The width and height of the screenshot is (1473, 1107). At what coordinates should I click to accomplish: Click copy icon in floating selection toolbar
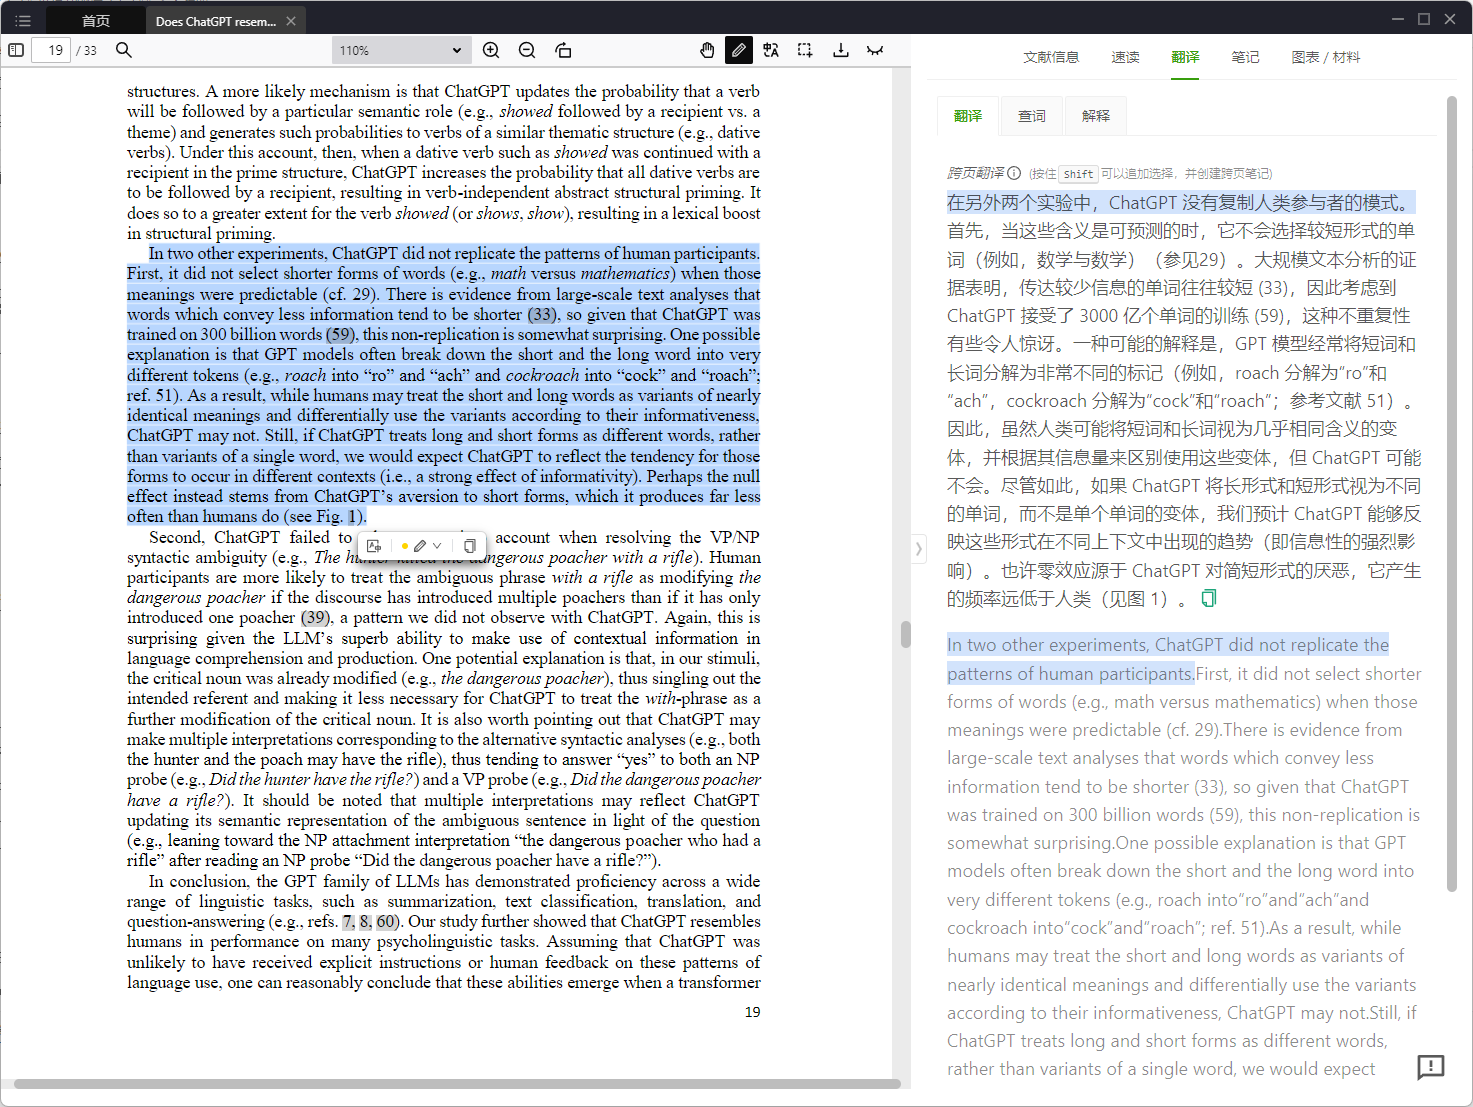click(x=469, y=546)
